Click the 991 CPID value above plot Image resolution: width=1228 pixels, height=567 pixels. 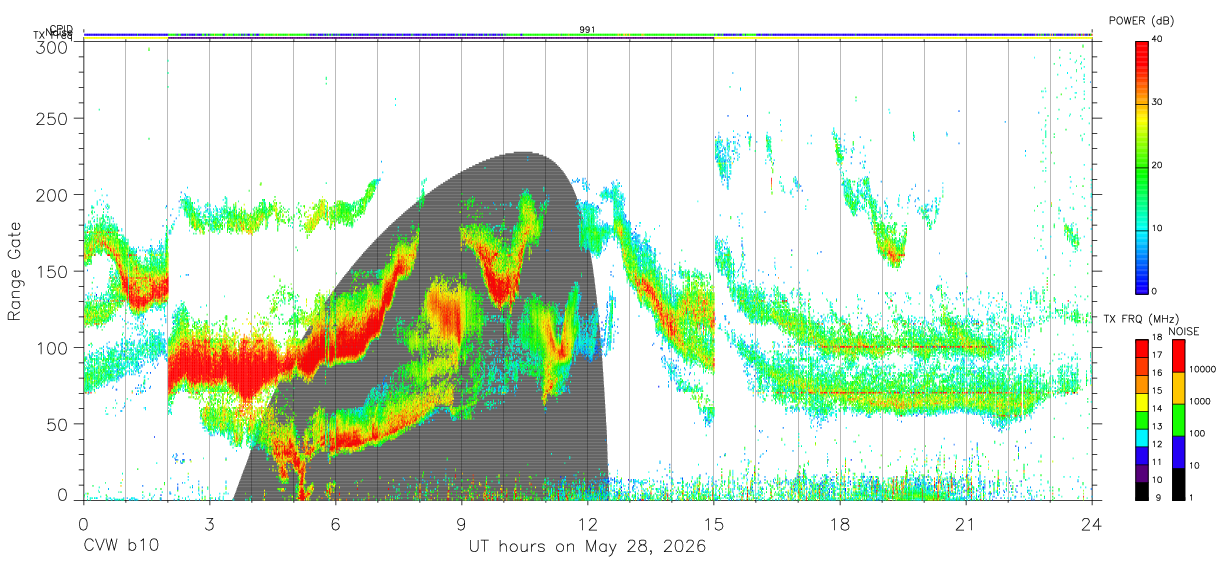[588, 29]
